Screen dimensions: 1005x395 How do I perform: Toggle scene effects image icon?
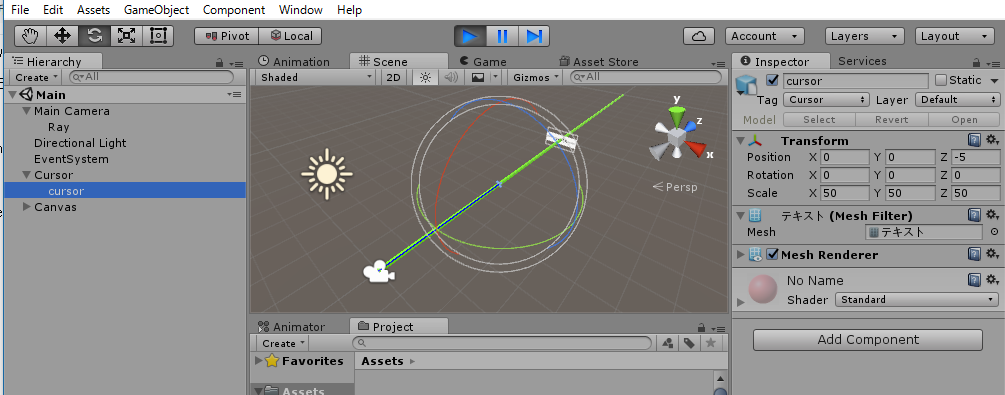coord(478,77)
